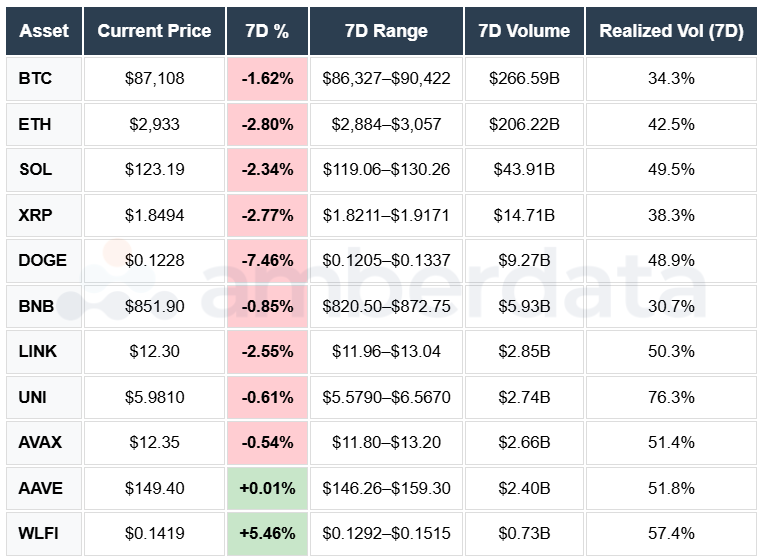Sort by the Current Price header

point(154,31)
